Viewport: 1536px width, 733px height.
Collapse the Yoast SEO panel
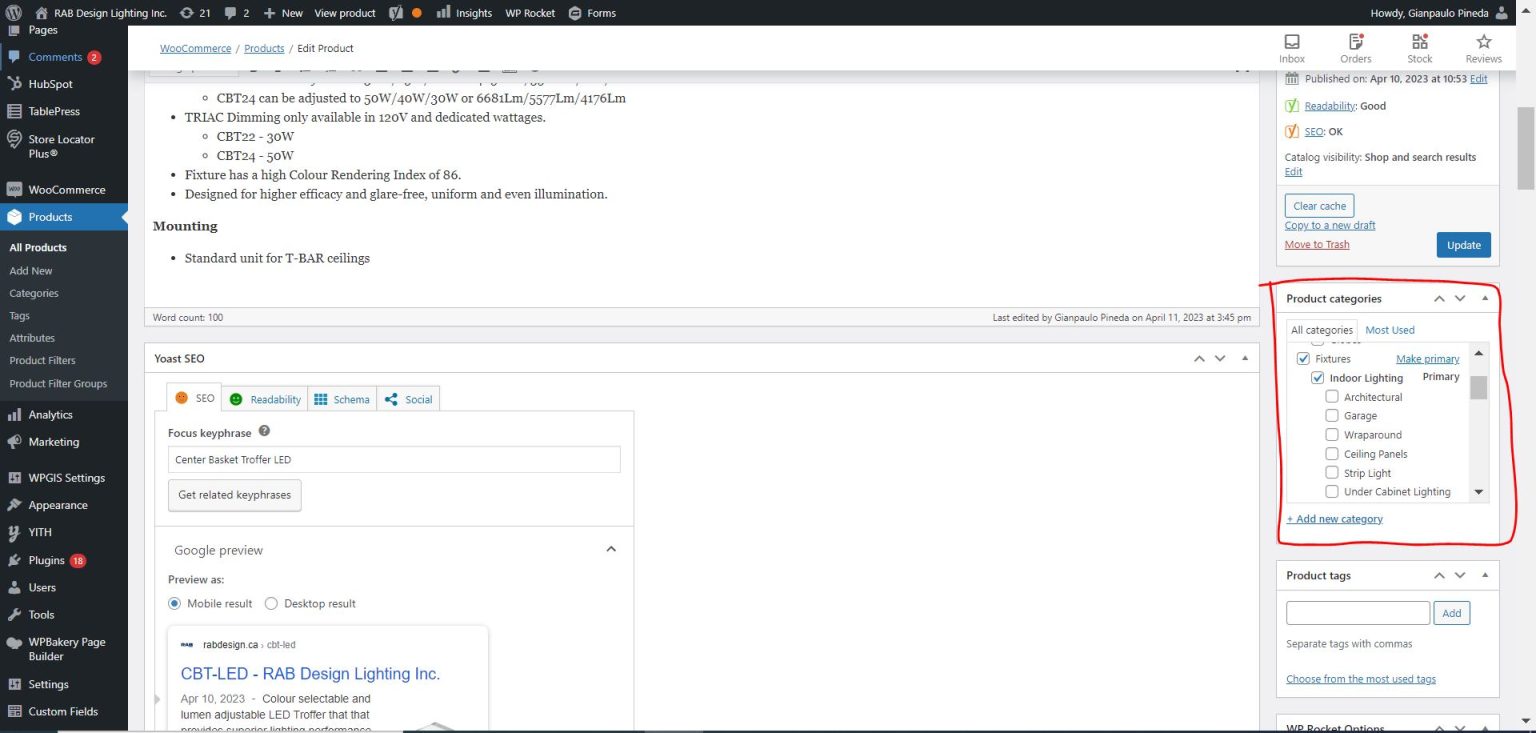1244,358
